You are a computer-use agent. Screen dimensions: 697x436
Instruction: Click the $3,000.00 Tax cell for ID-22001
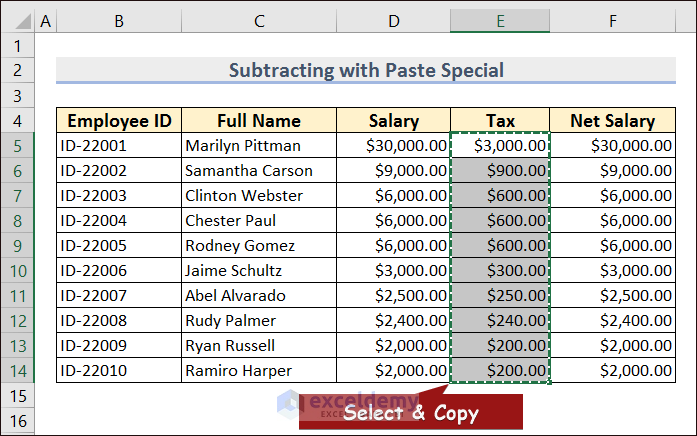pyautogui.click(x=500, y=146)
